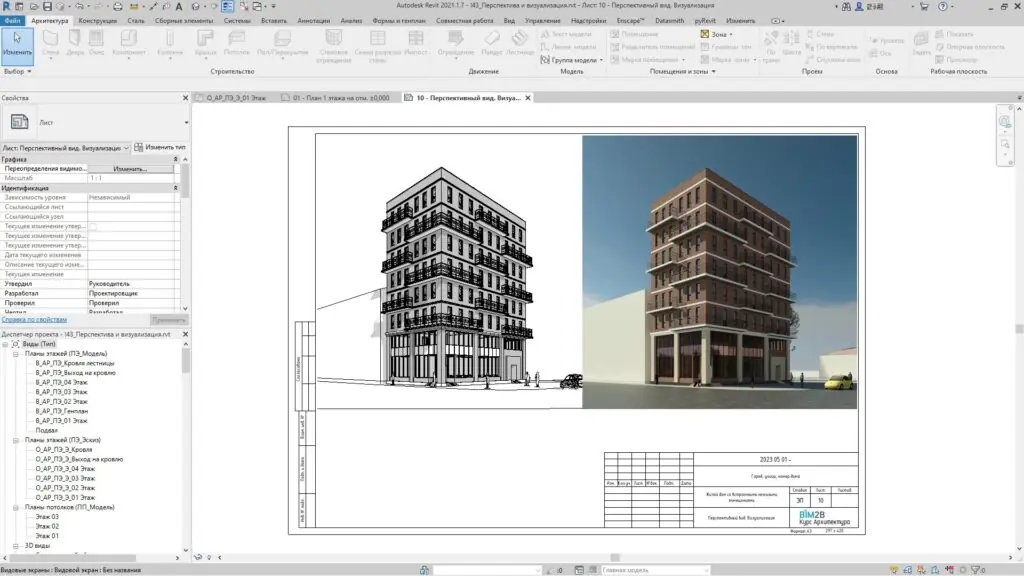Click the Группа модели icon

click(x=546, y=59)
